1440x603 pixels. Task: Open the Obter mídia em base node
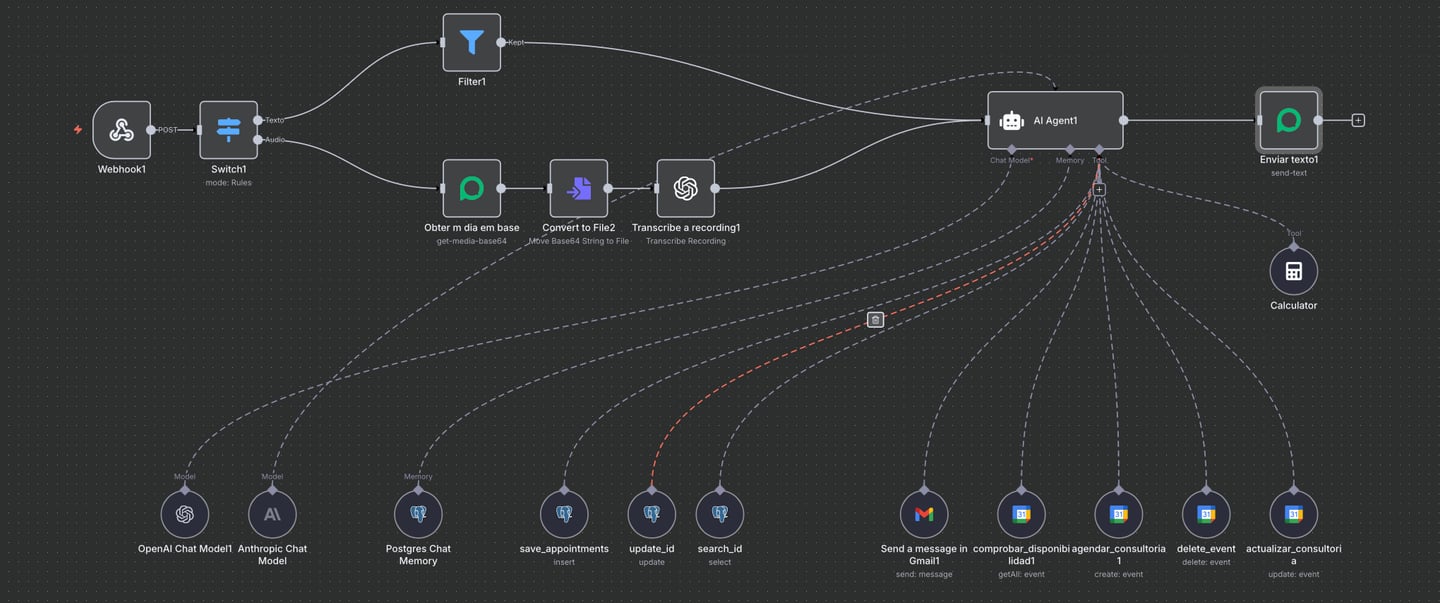472,188
